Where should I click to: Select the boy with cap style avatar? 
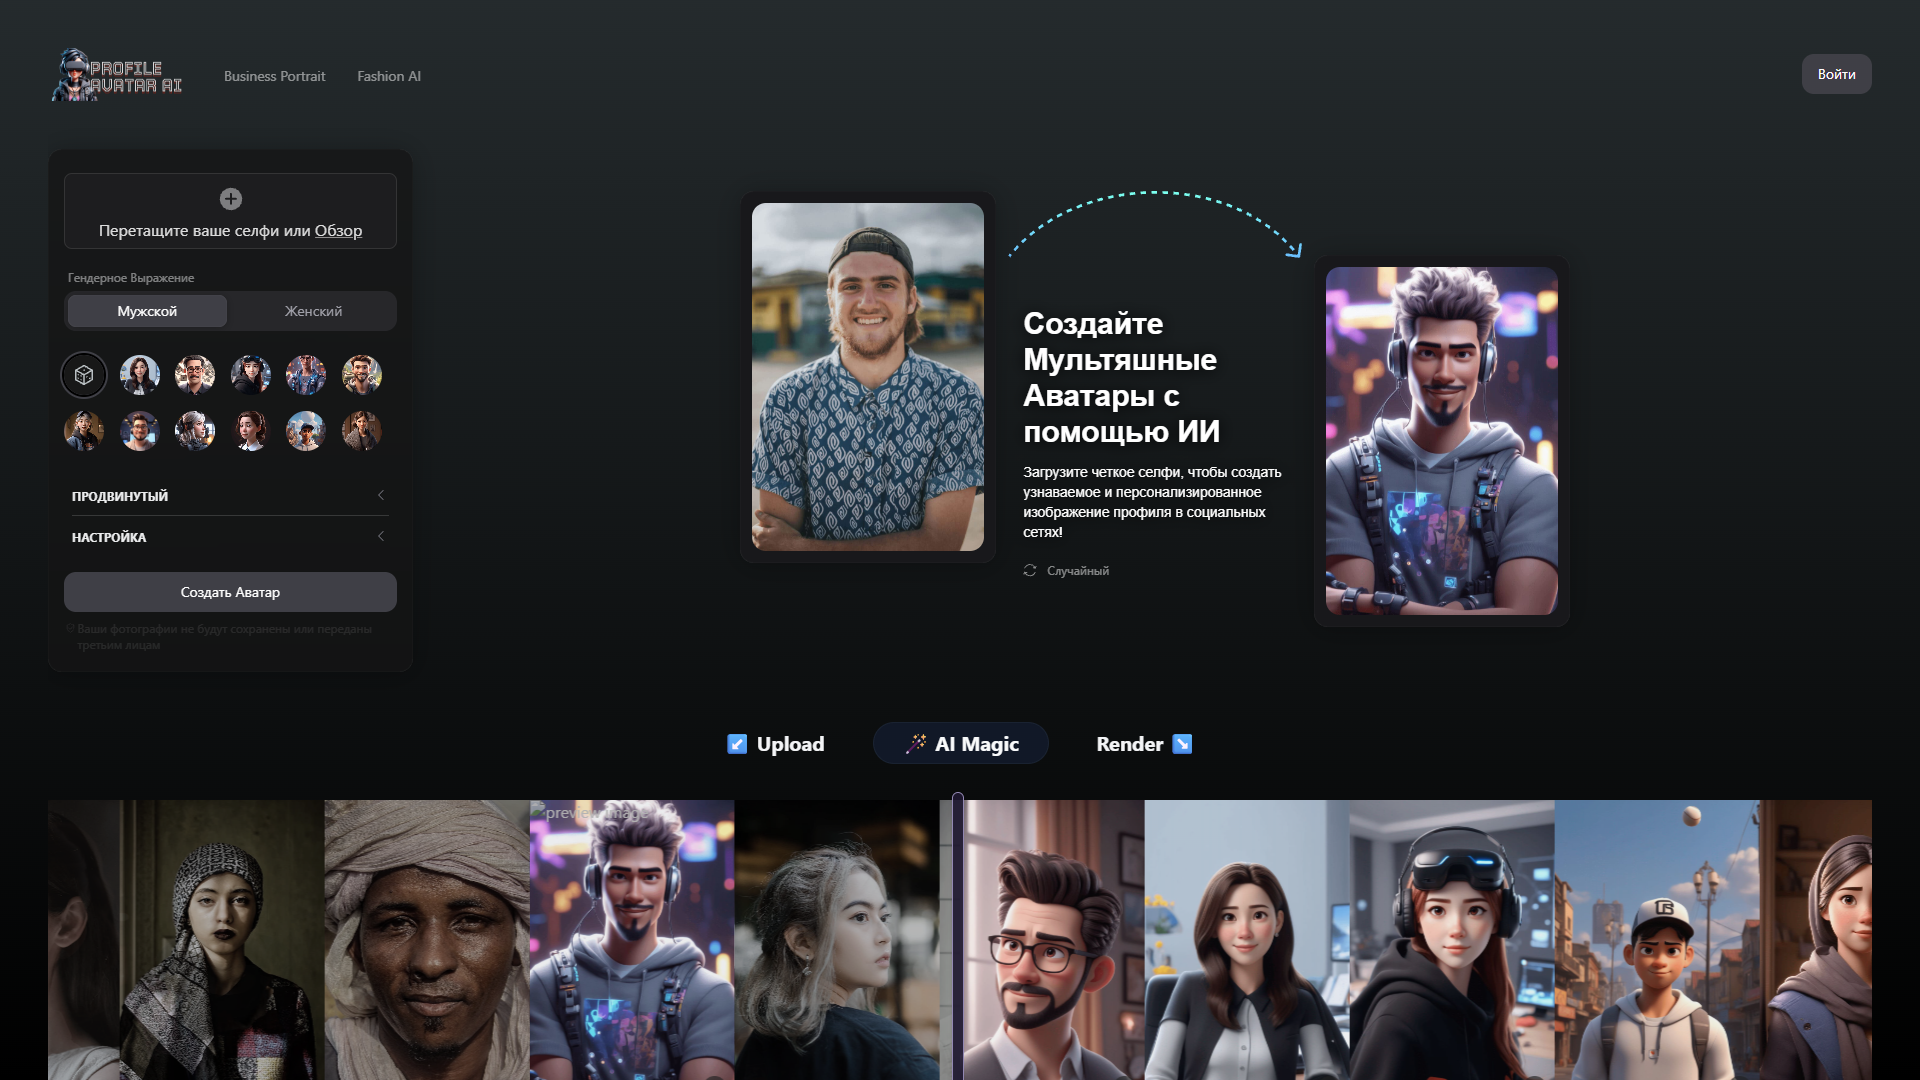(x=306, y=431)
